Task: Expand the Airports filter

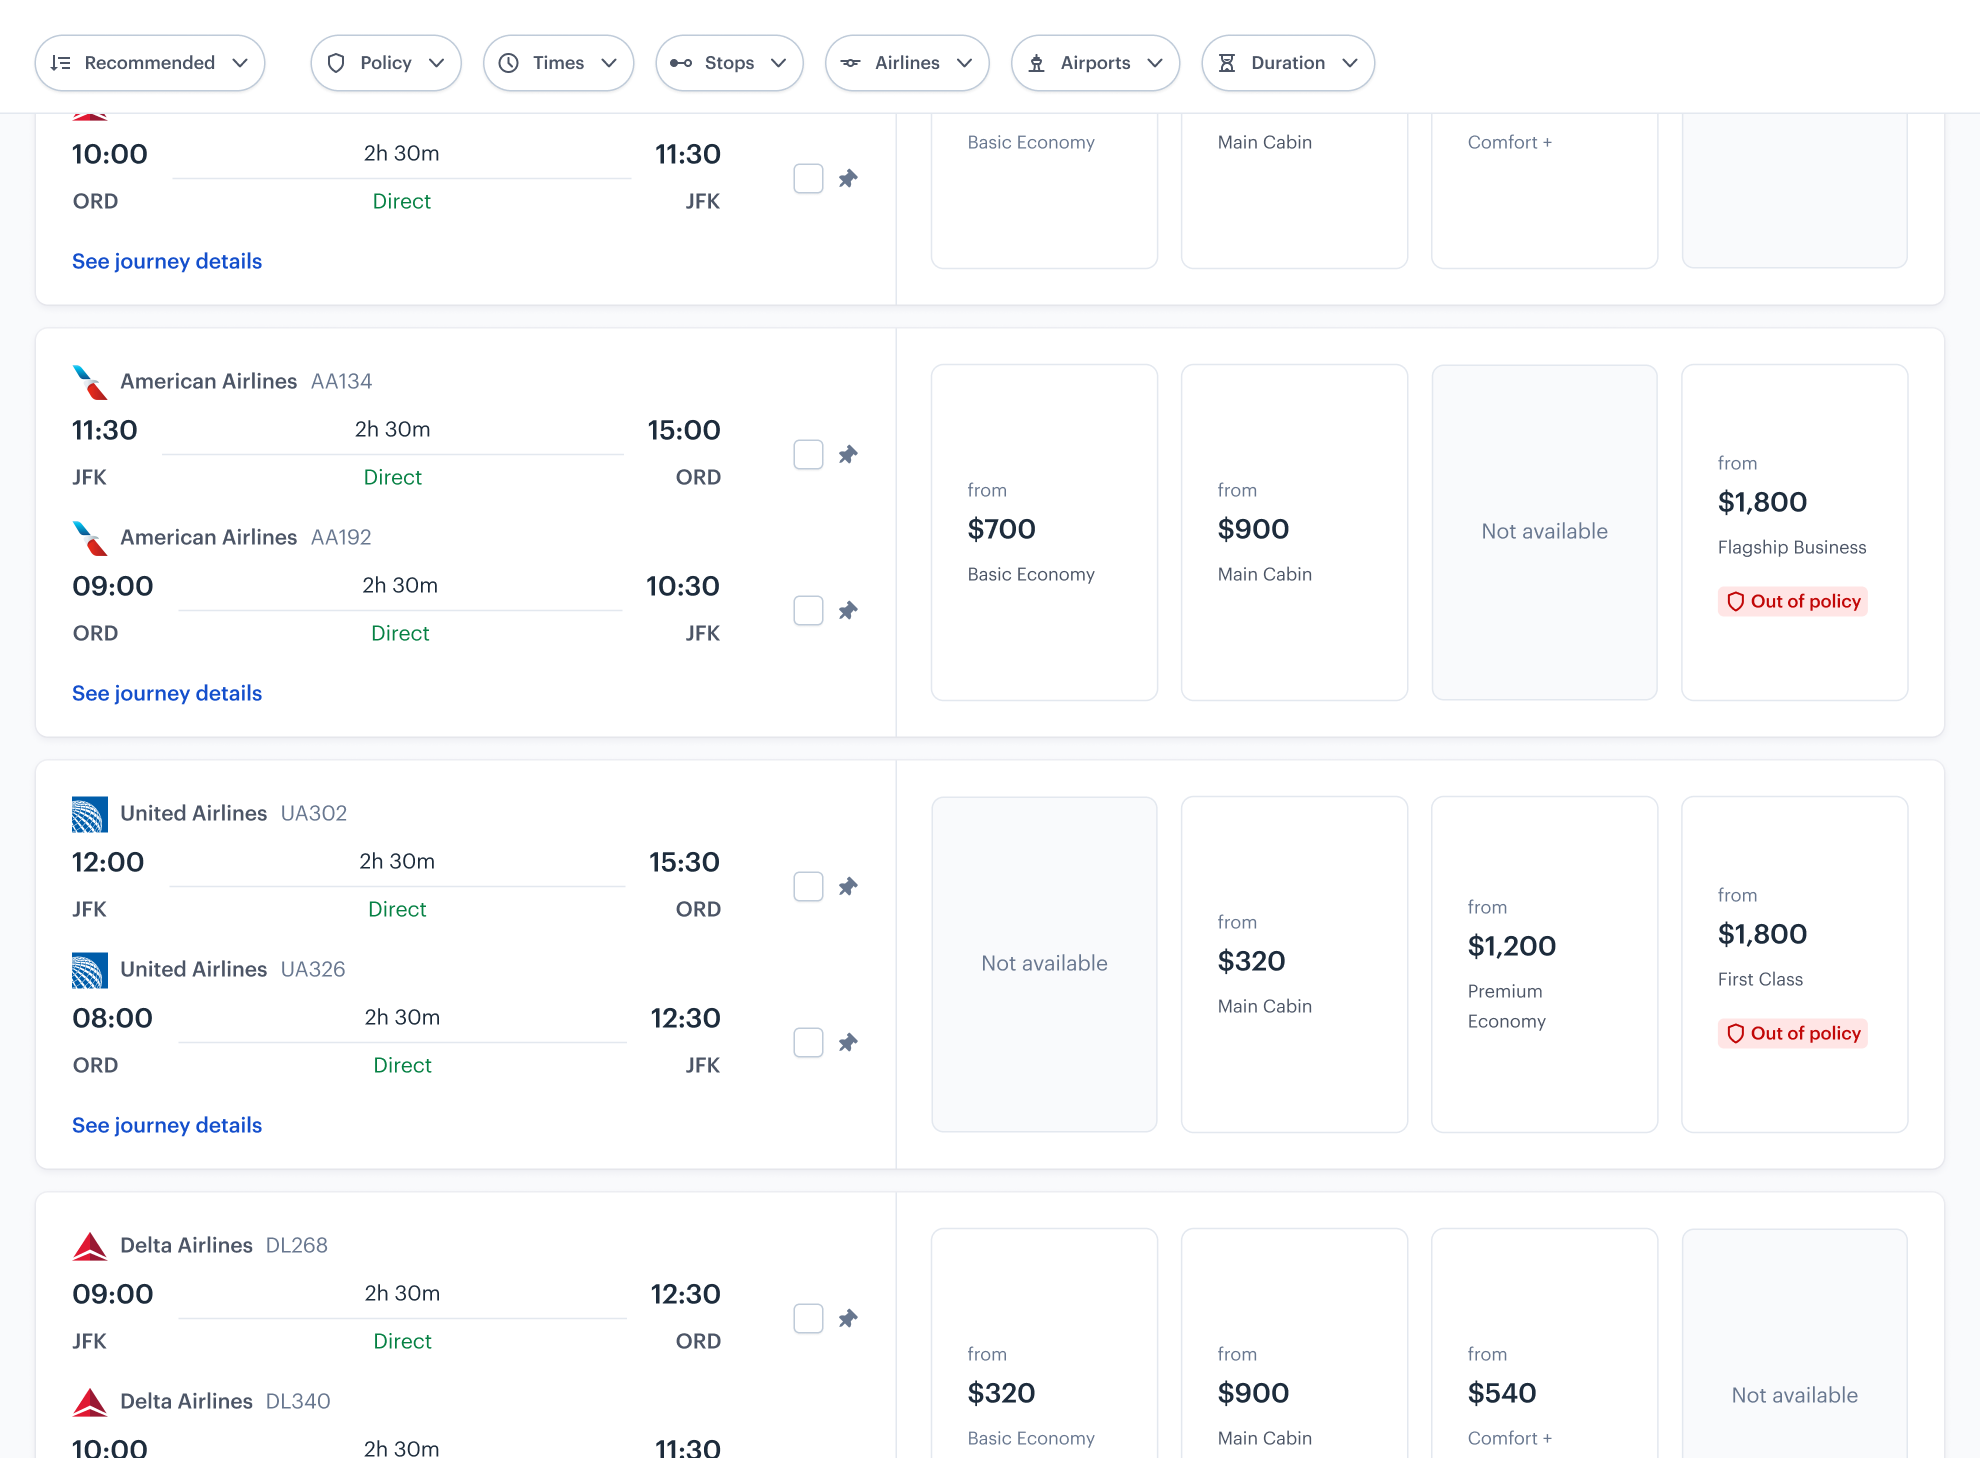Action: pyautogui.click(x=1095, y=63)
